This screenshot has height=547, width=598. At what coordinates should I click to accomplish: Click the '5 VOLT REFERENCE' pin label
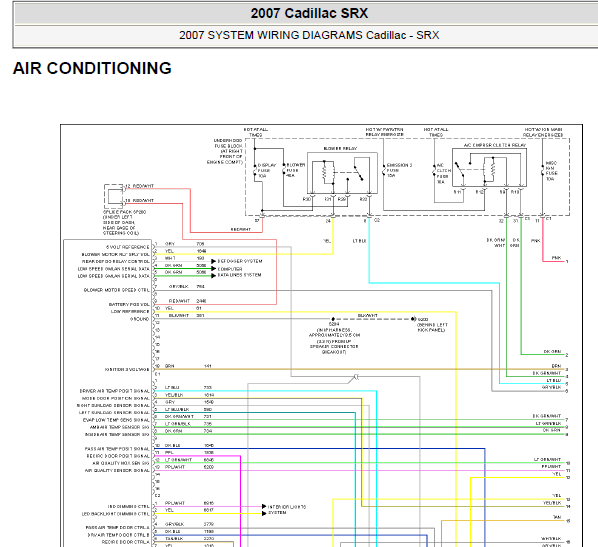(127, 247)
